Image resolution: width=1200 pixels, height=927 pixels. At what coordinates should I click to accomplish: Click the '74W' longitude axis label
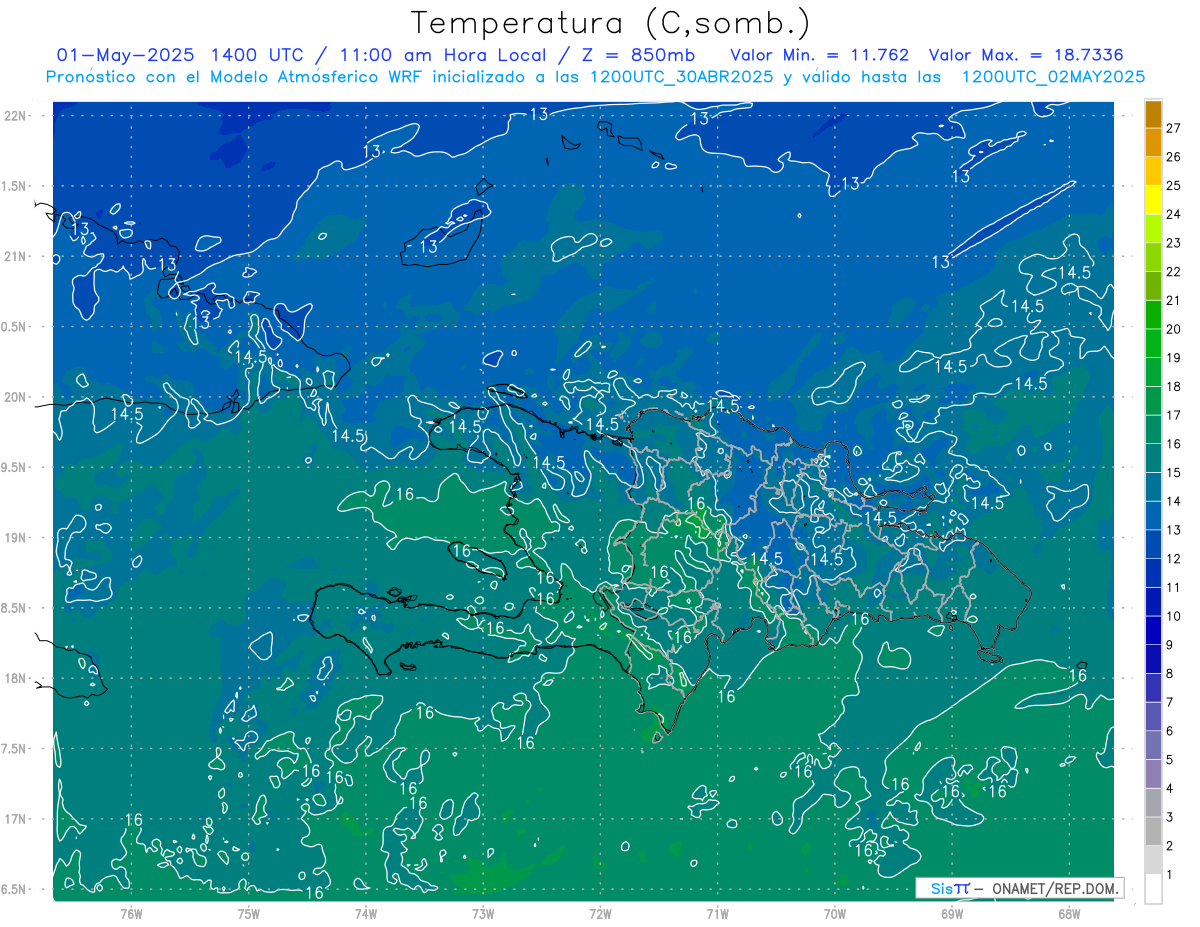(366, 914)
